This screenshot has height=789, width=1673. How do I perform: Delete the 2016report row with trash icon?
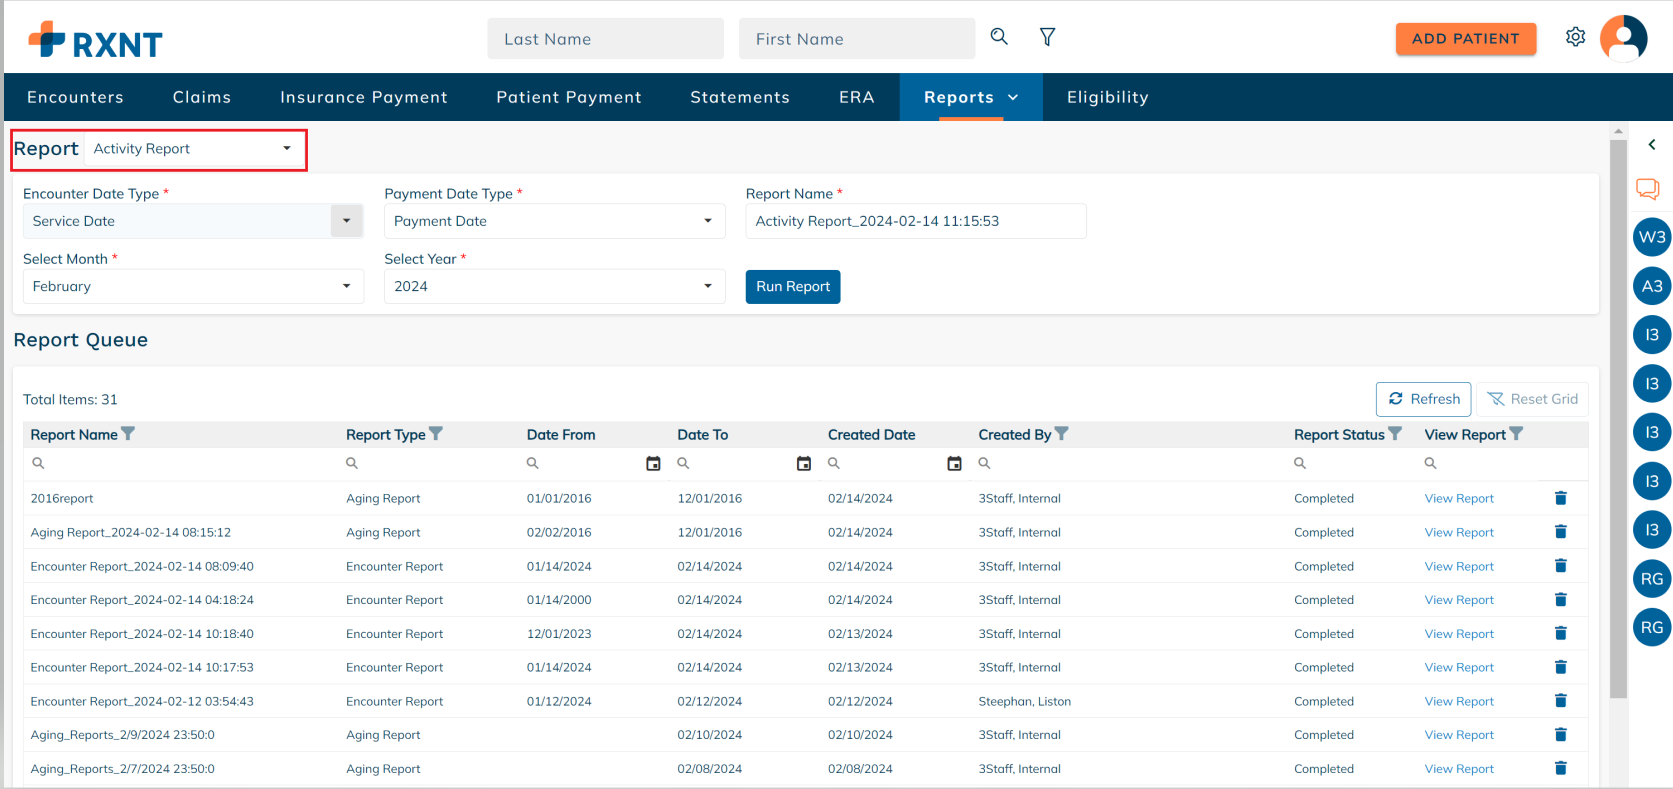click(1560, 498)
